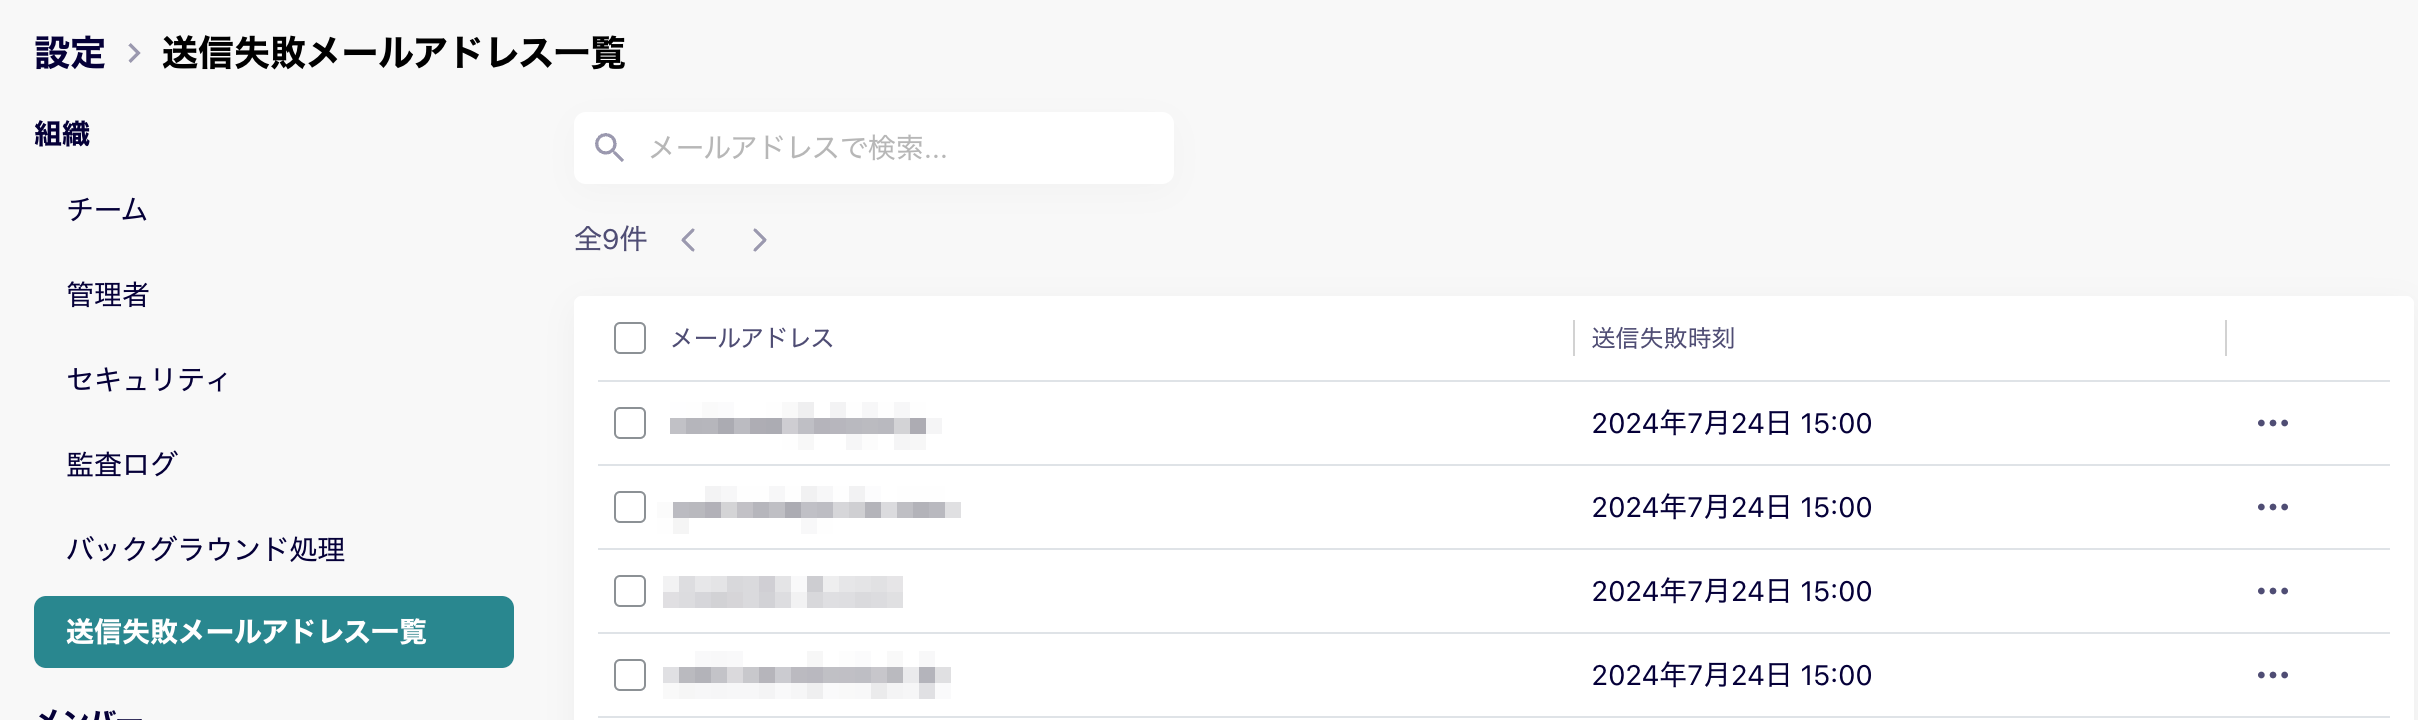Check the second email address row
The width and height of the screenshot is (2418, 720).
tap(629, 507)
